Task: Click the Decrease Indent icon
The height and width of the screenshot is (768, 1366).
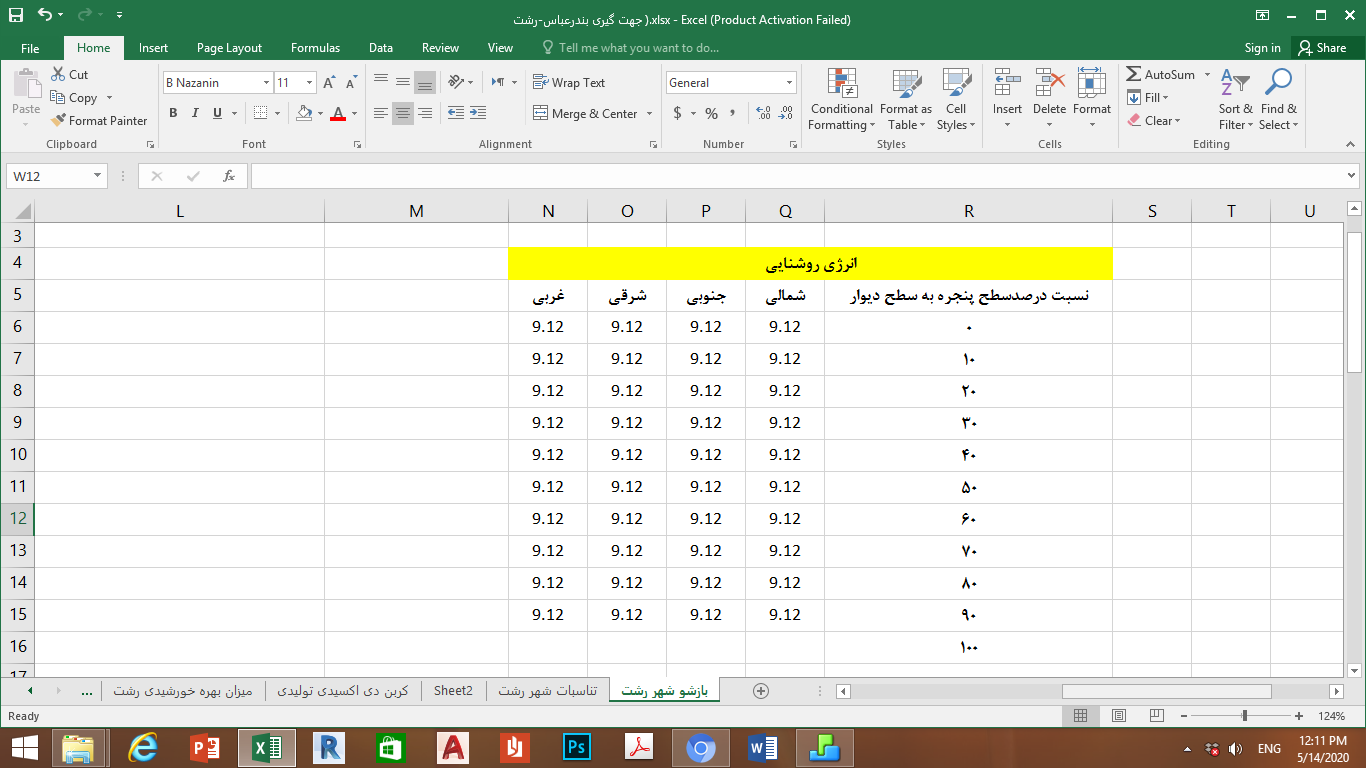Action: coord(456,113)
